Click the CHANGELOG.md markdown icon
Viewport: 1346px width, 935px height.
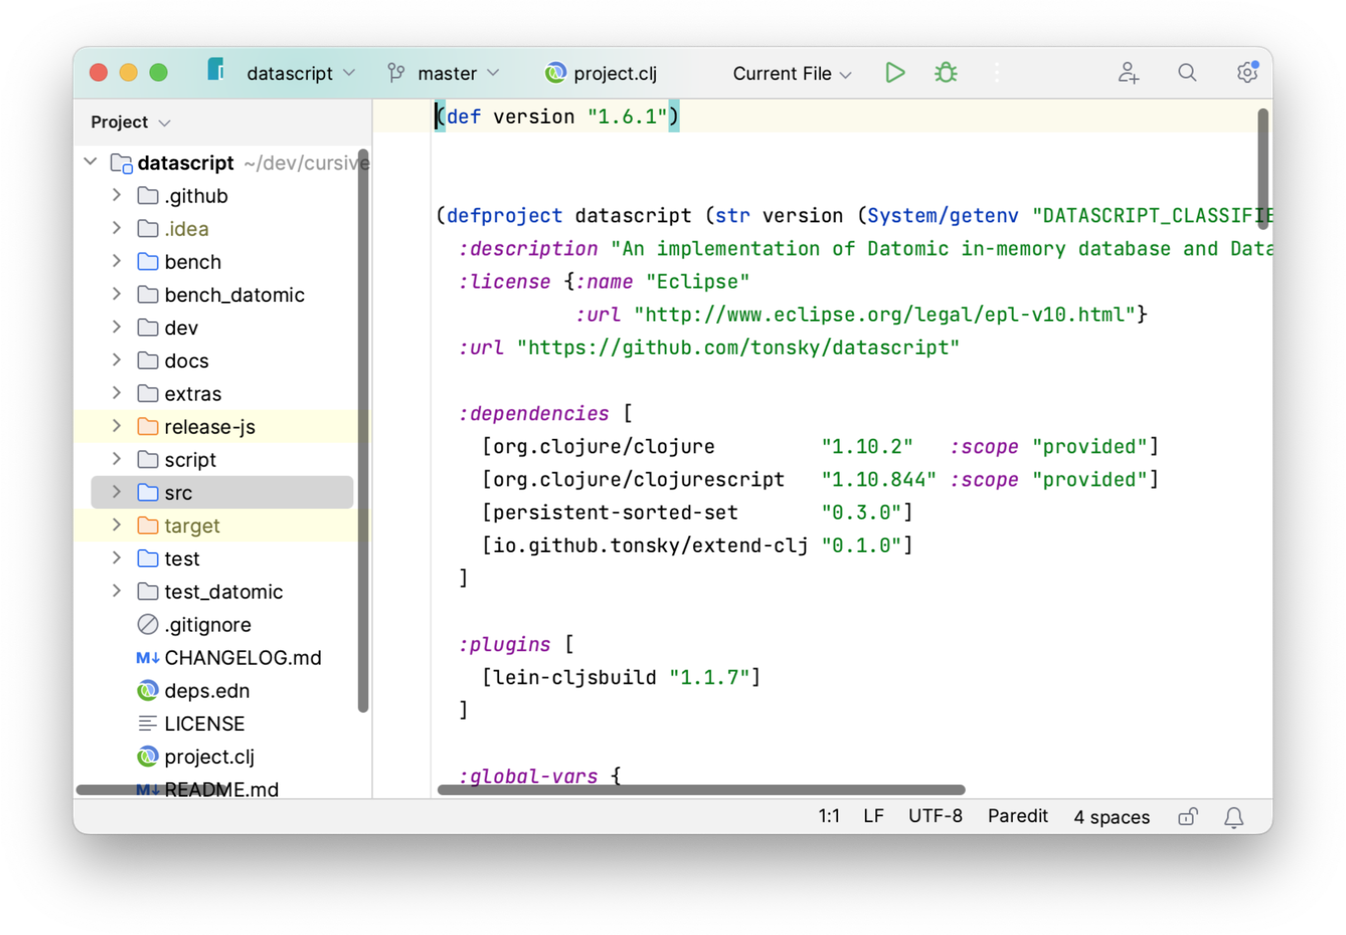pos(148,657)
